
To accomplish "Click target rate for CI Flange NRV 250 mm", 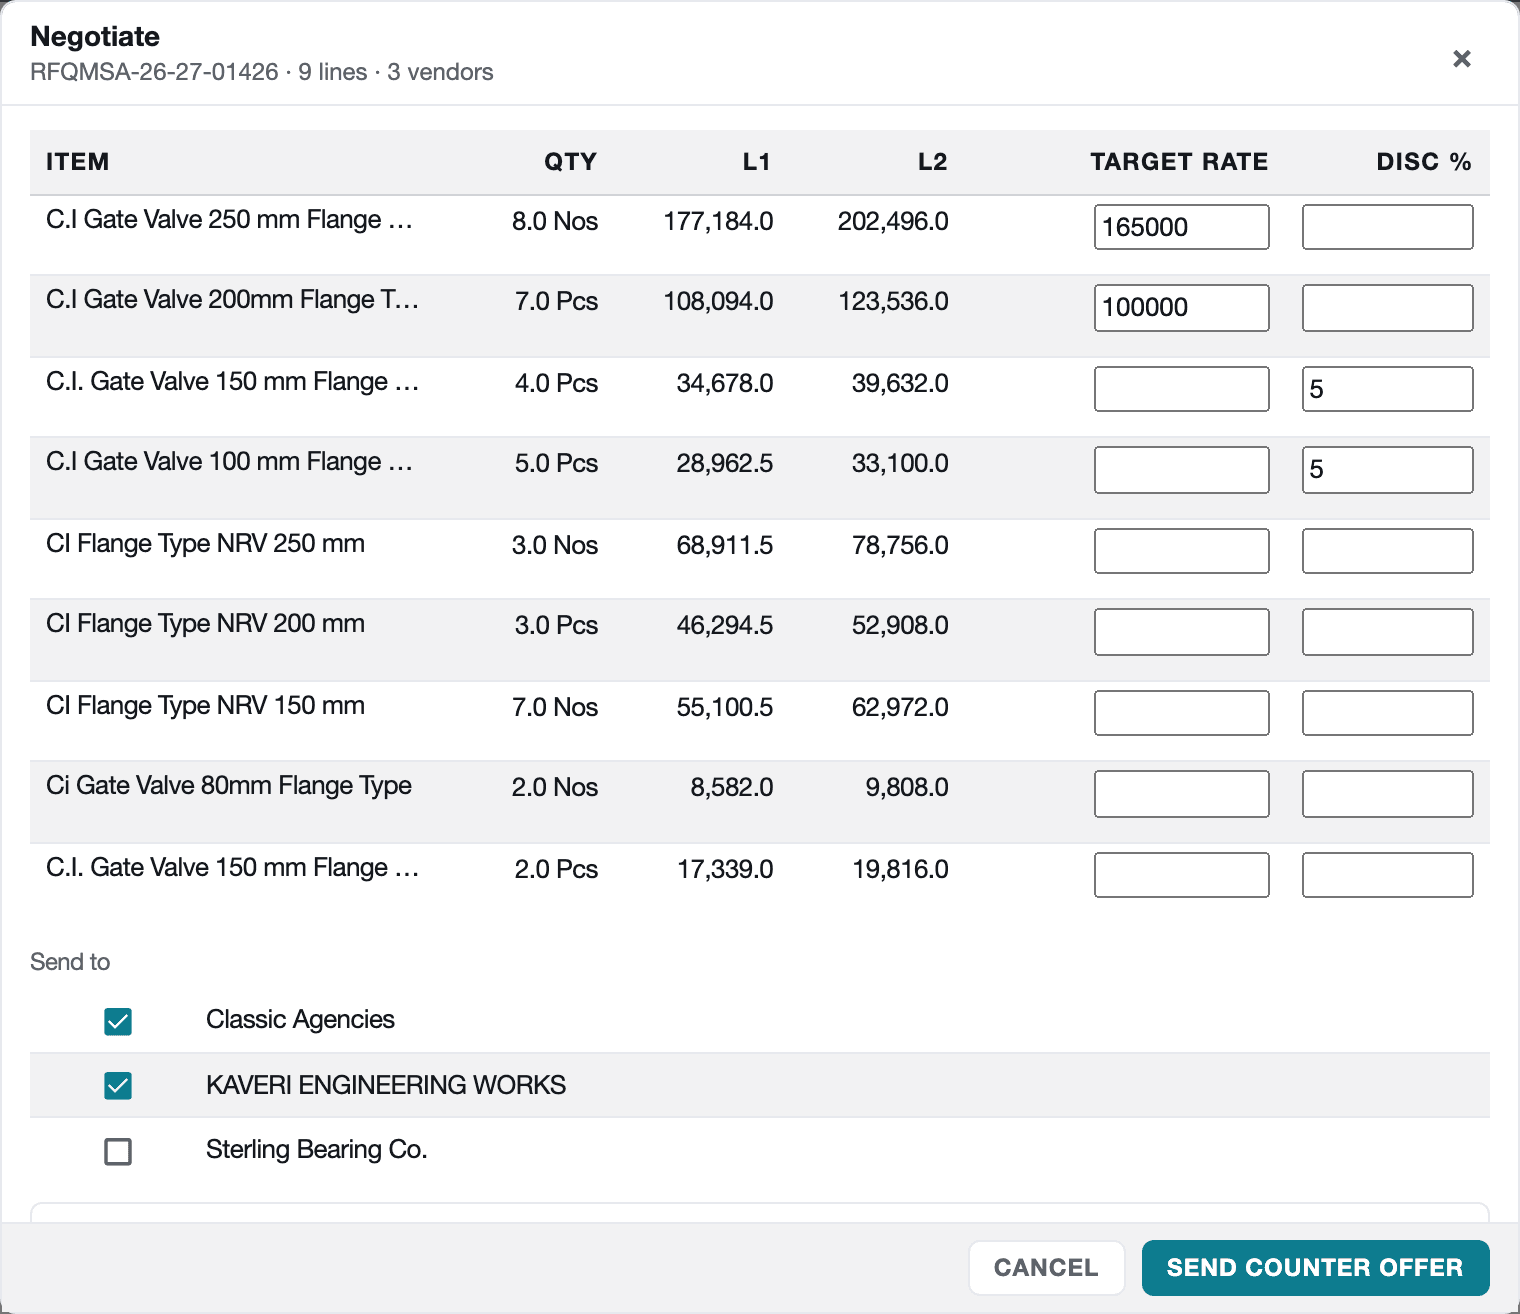I will (x=1181, y=551).
